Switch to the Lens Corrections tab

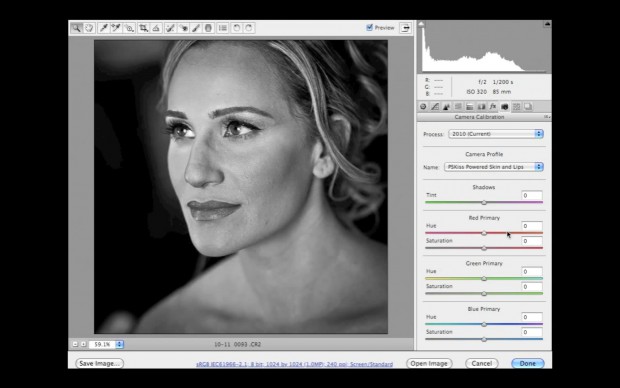pos(481,106)
